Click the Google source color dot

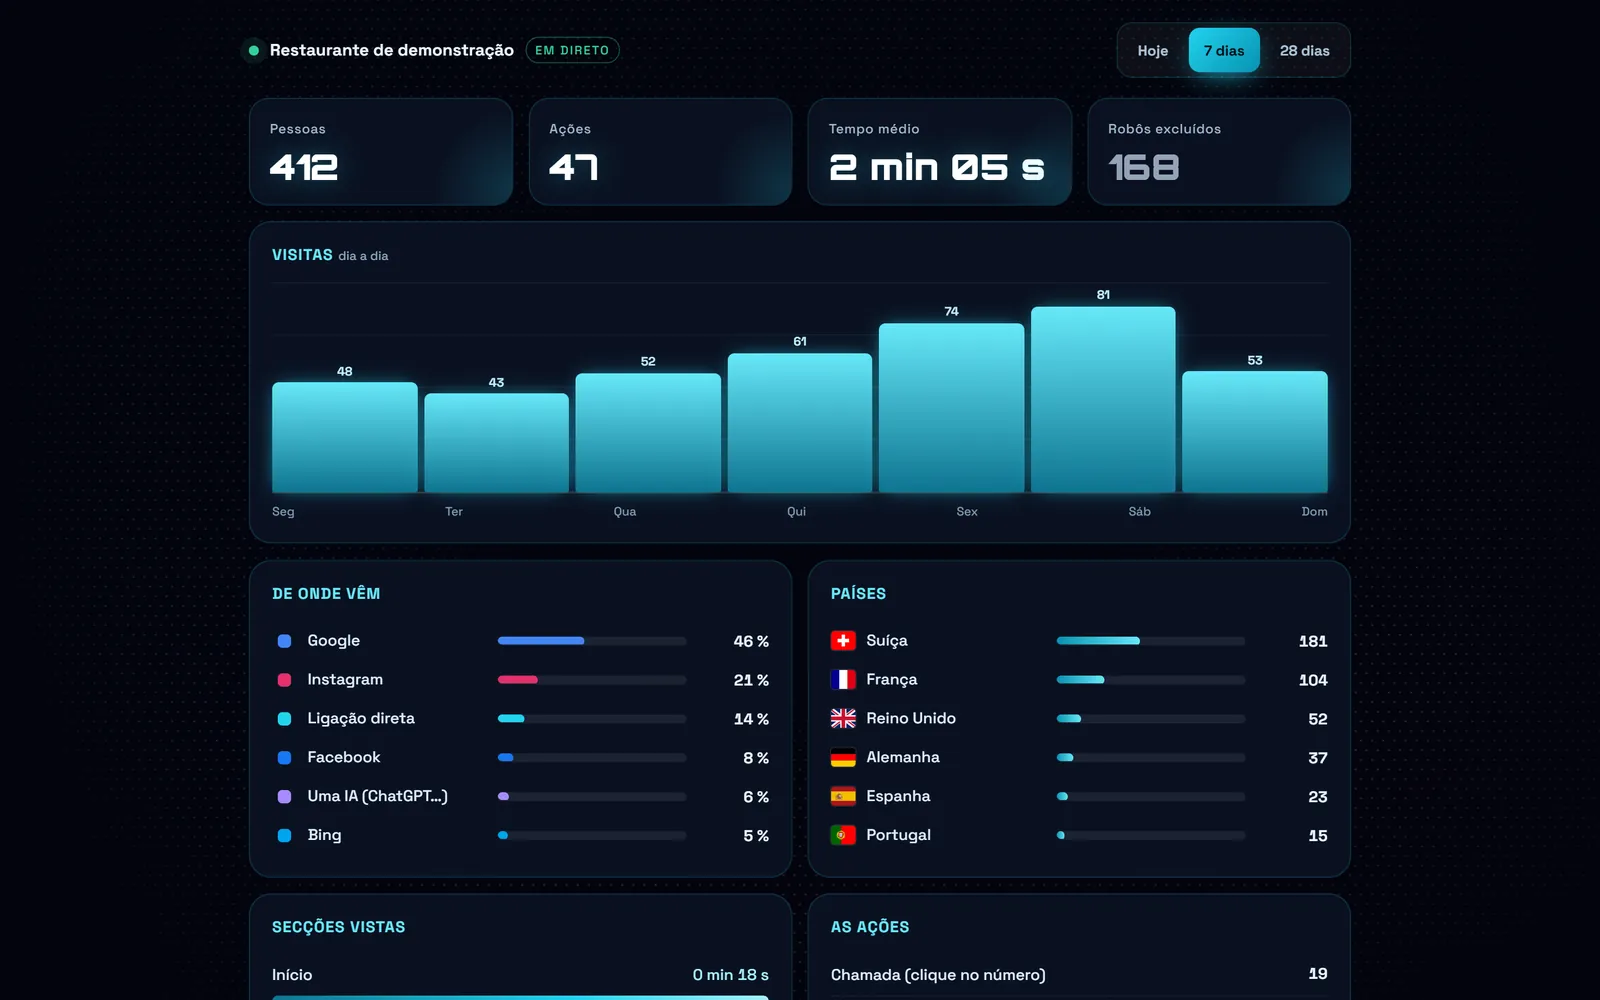[x=284, y=641]
